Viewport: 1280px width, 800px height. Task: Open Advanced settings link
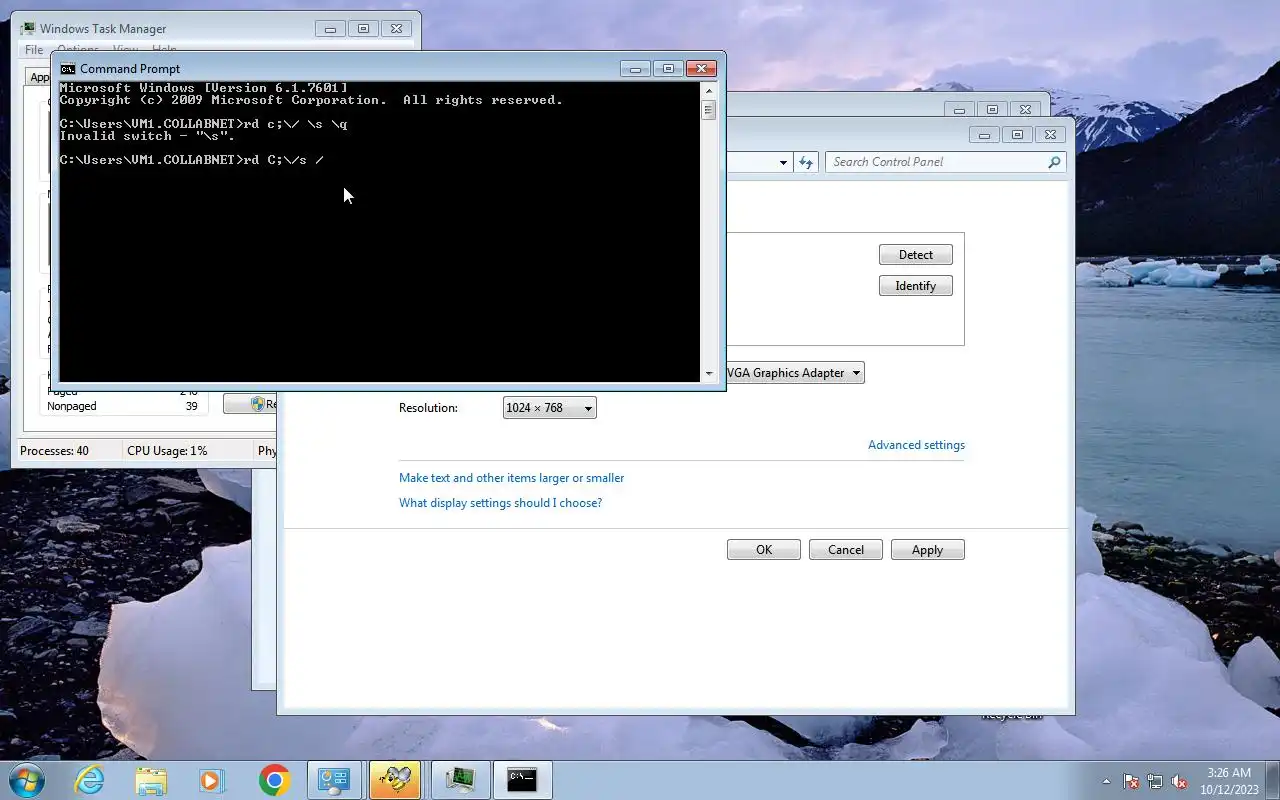coord(916,445)
